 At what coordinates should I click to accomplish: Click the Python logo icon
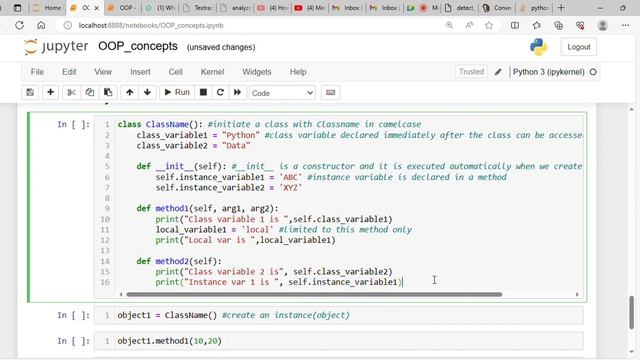click(x=538, y=47)
